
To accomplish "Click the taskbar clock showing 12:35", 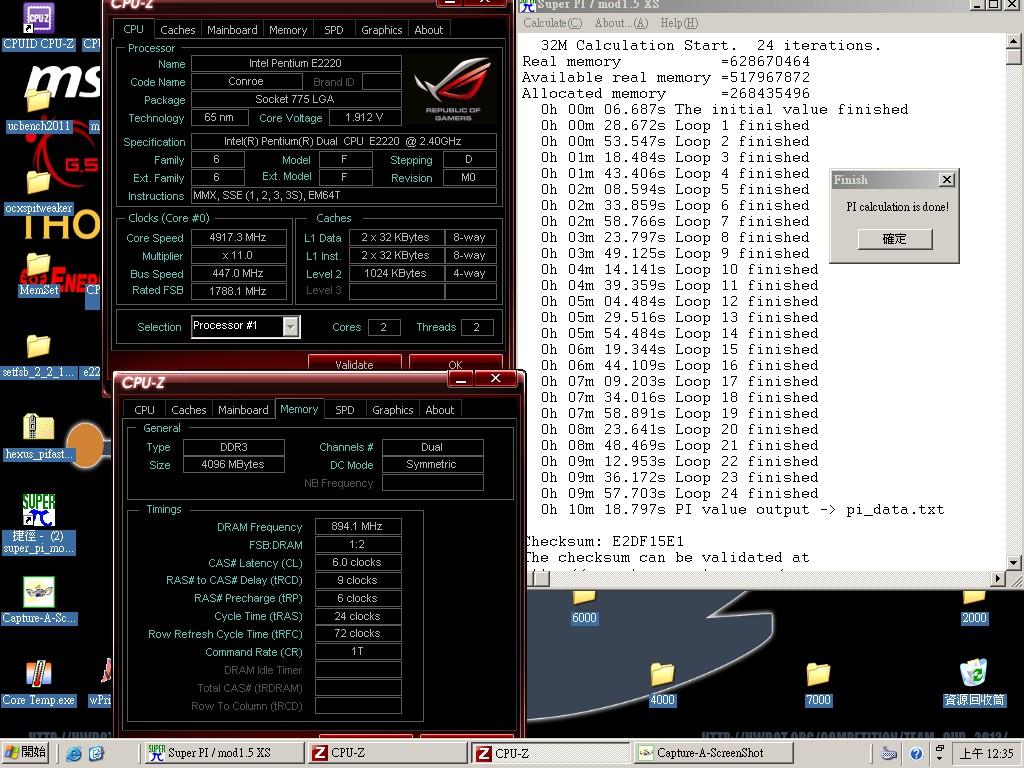I will point(986,754).
